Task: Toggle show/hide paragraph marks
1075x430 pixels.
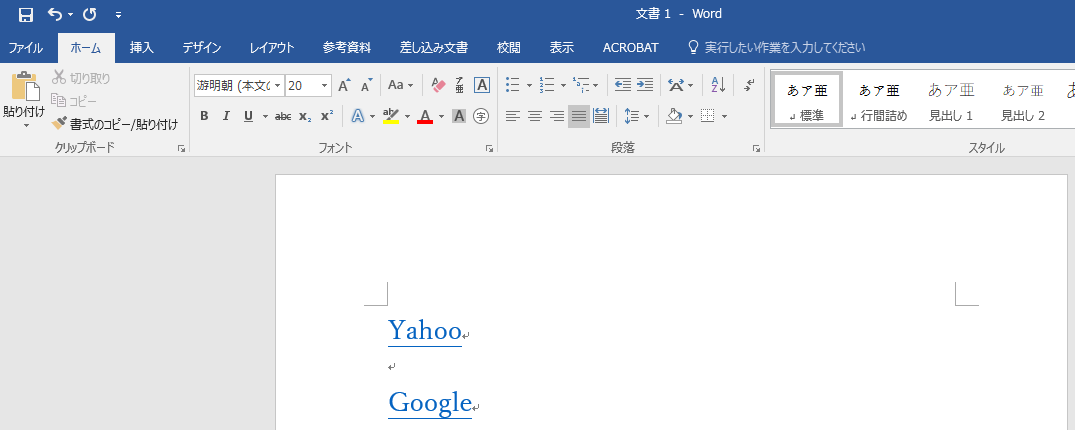Action: tap(749, 85)
